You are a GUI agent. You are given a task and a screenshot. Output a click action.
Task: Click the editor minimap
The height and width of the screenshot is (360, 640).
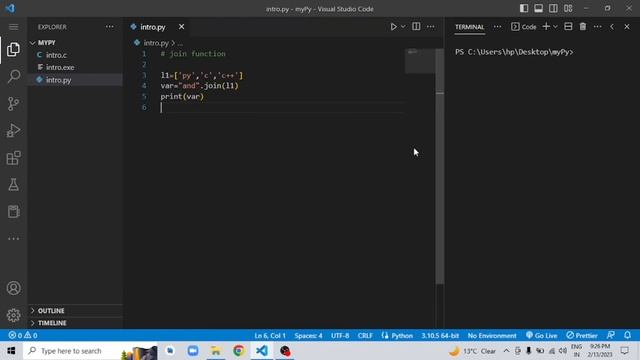[420, 61]
